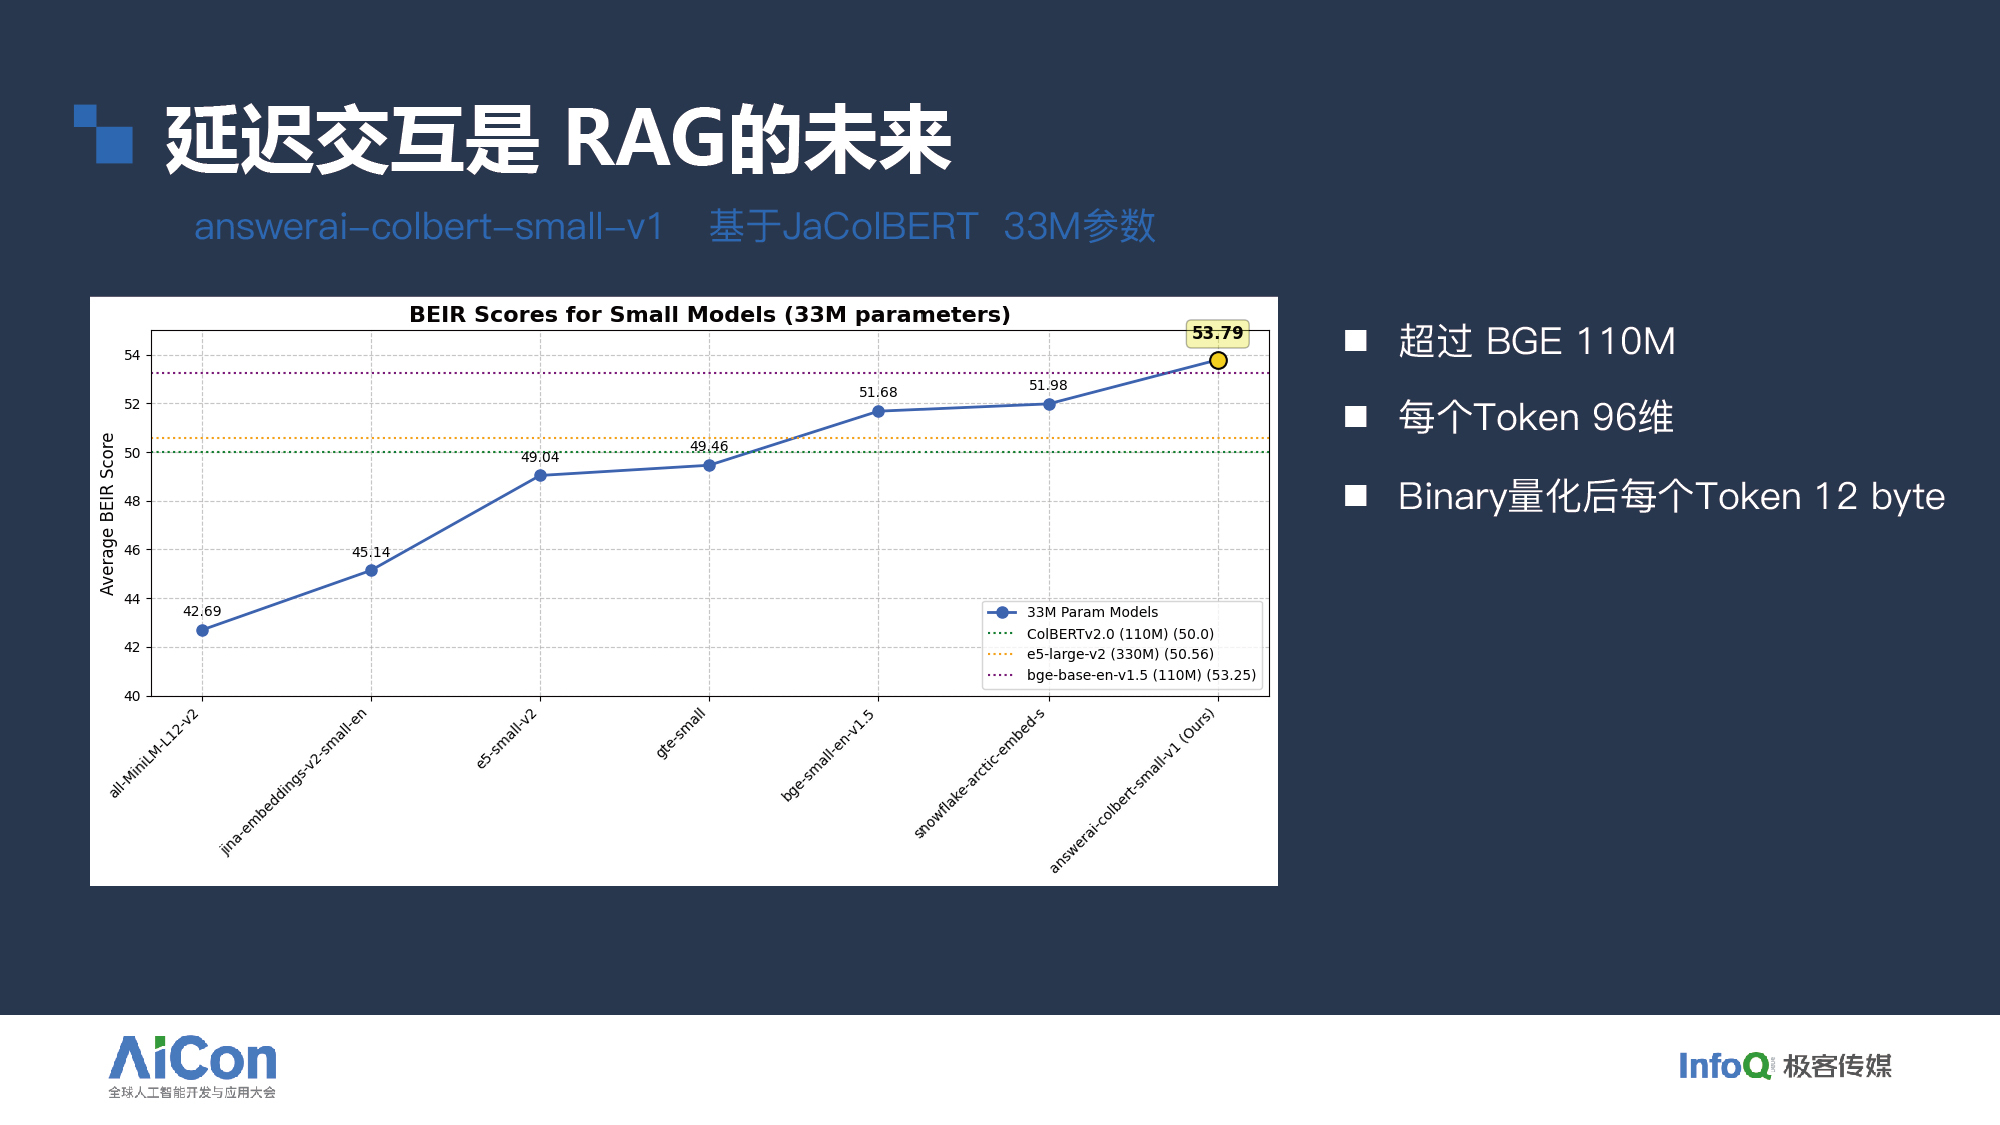Click the 51.98 snowflake-arctic data point
This screenshot has width=2000, height=1125.
click(x=1049, y=404)
